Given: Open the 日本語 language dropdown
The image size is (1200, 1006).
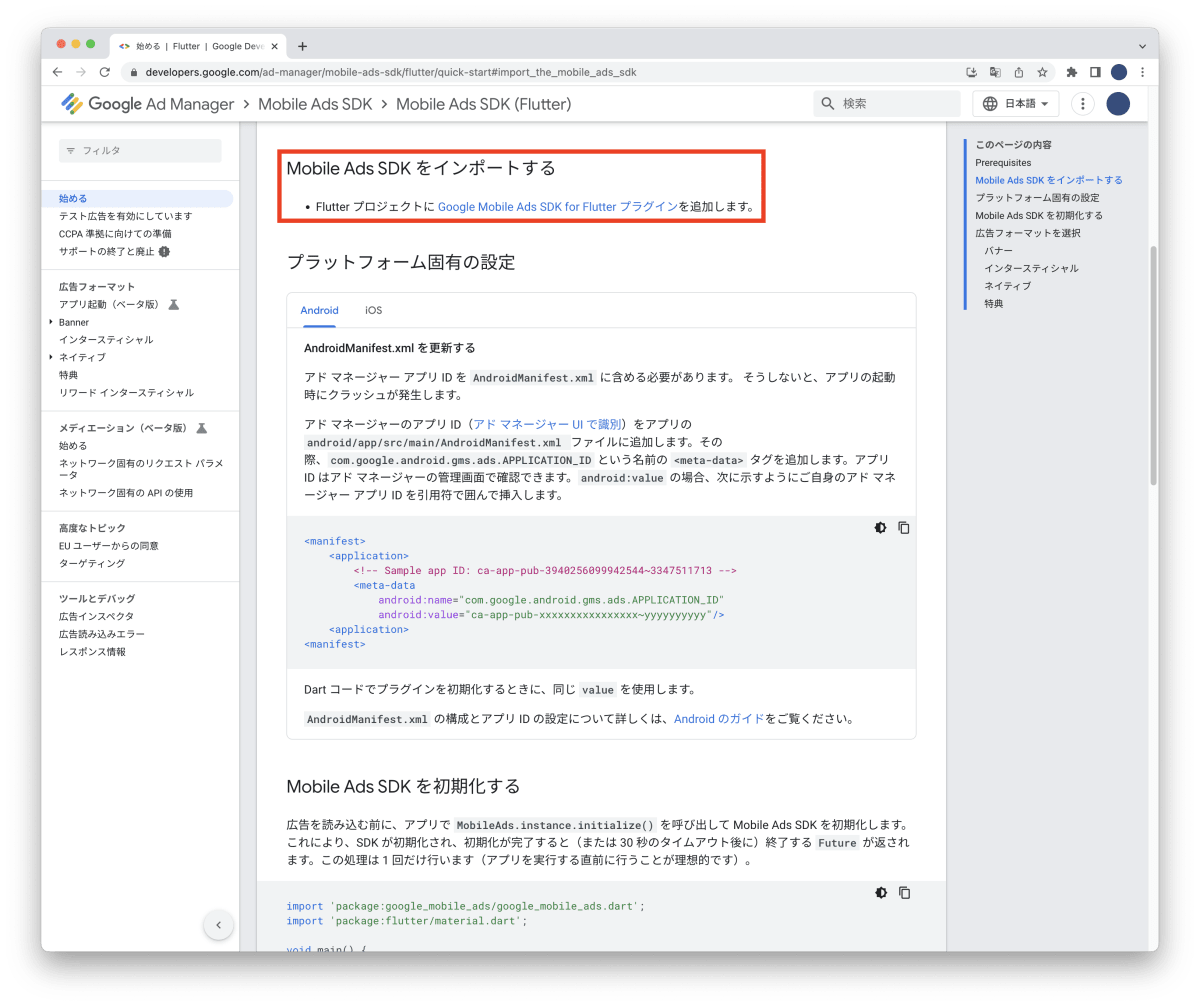Looking at the screenshot, I should [1015, 104].
